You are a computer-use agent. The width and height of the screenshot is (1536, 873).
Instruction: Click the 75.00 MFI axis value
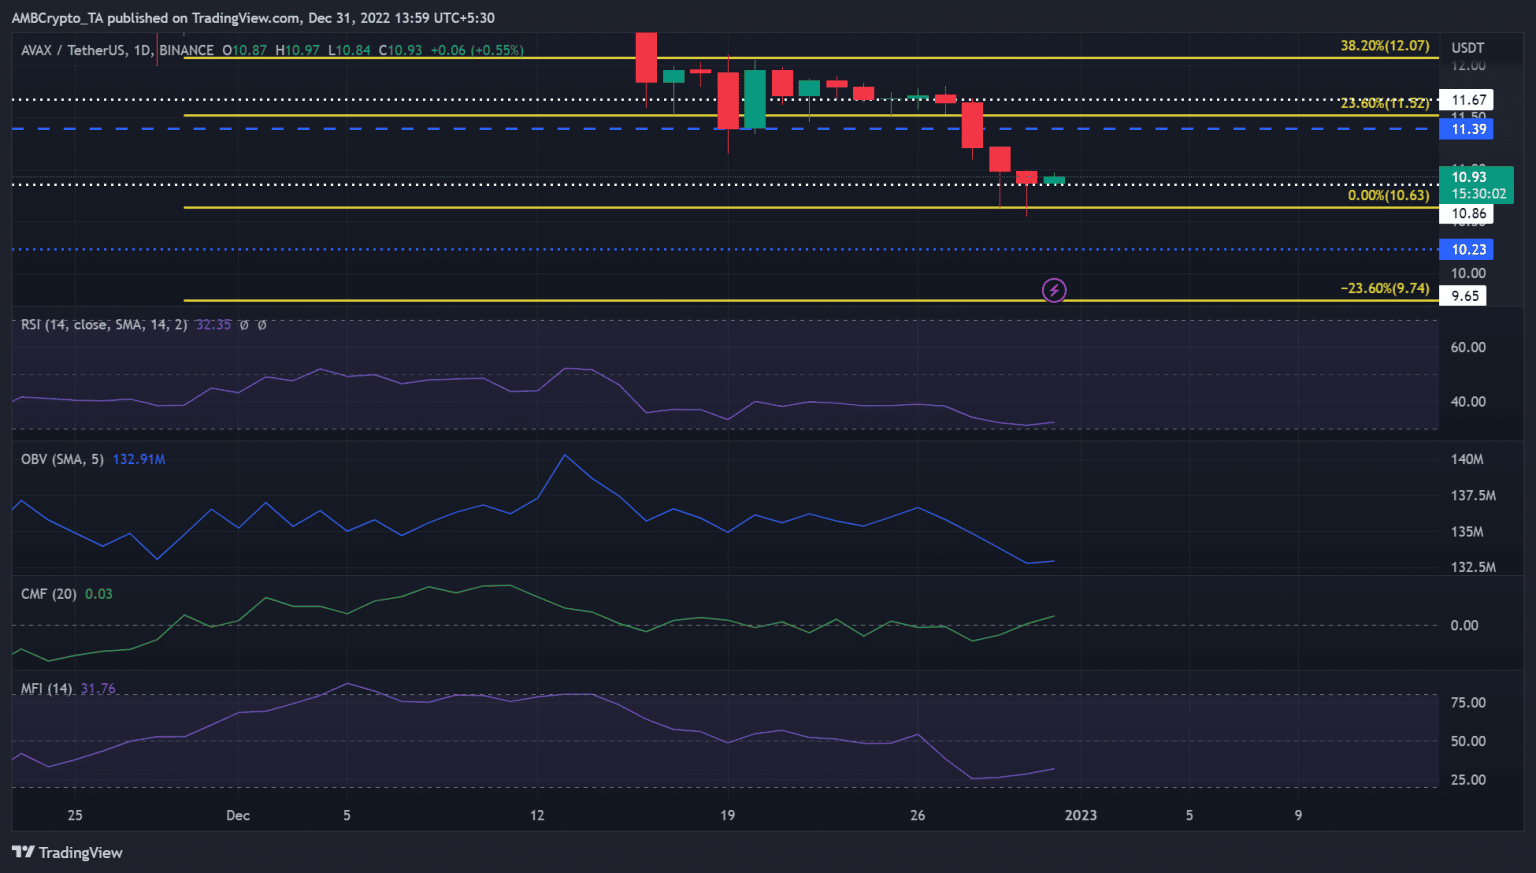(1468, 703)
